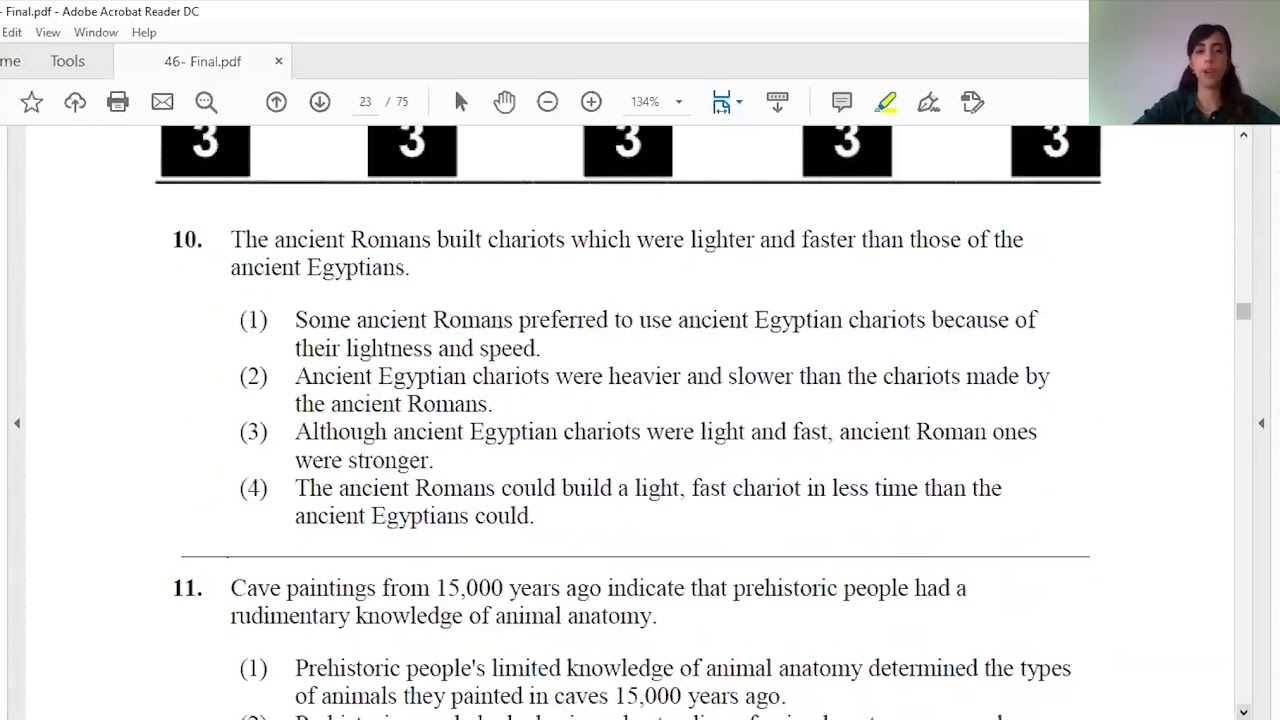
Task: Activate the hand pan tool
Action: pyautogui.click(x=504, y=102)
